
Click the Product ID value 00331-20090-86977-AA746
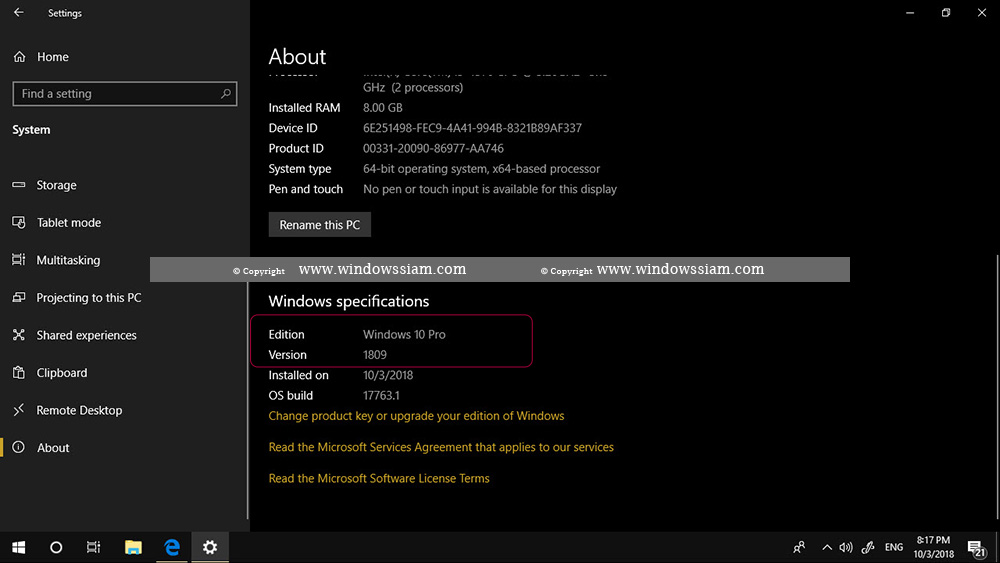(433, 149)
